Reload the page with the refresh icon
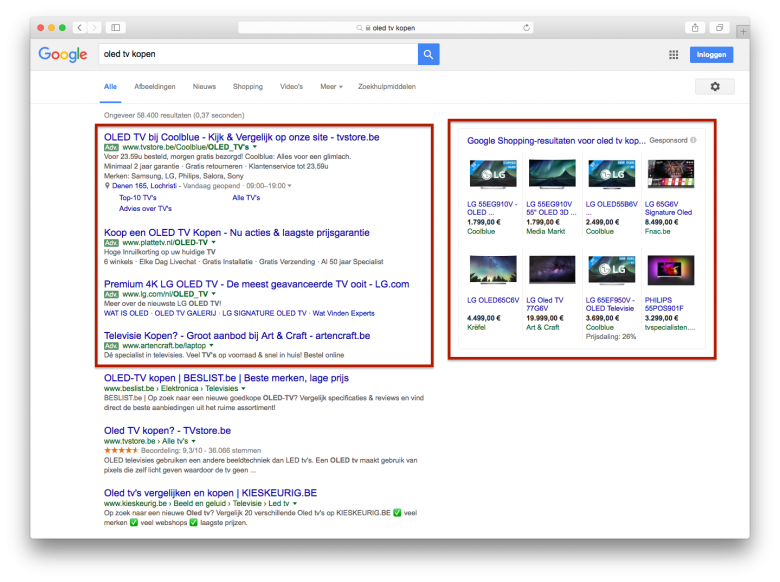Viewport: 780px width, 582px height. click(x=526, y=28)
